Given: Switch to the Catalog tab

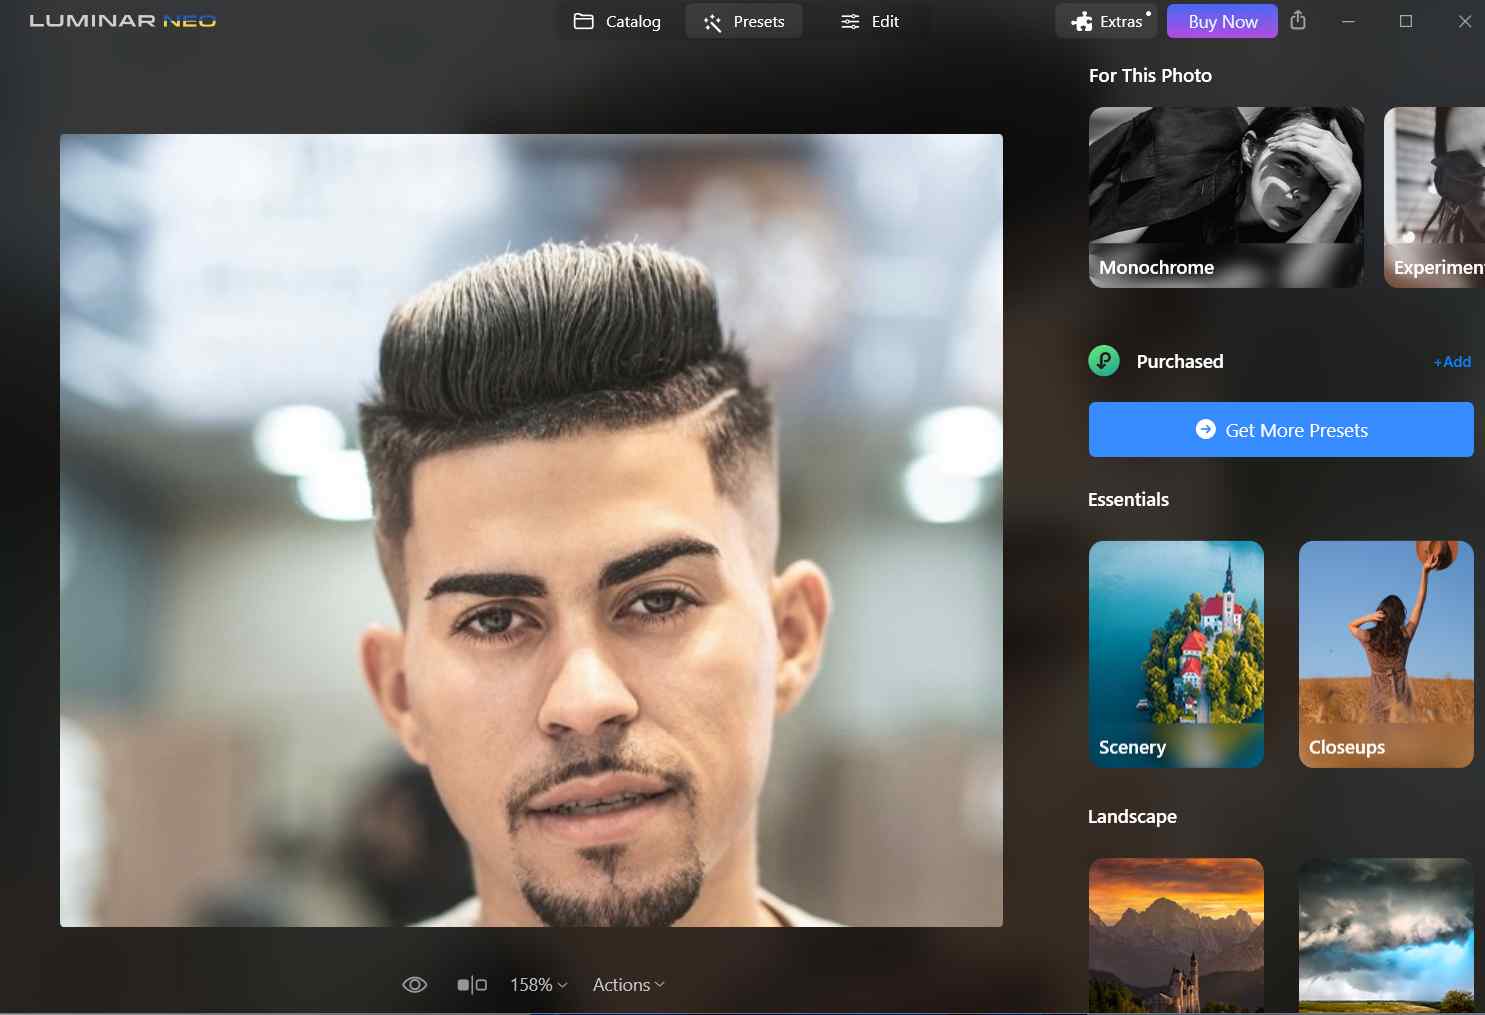Looking at the screenshot, I should click(616, 21).
